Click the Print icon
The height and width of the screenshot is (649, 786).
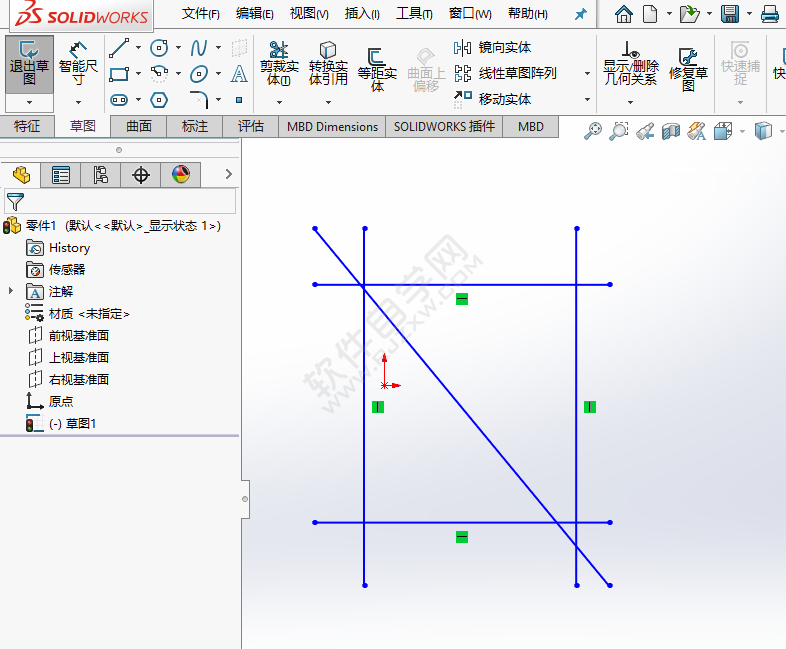coord(770,14)
